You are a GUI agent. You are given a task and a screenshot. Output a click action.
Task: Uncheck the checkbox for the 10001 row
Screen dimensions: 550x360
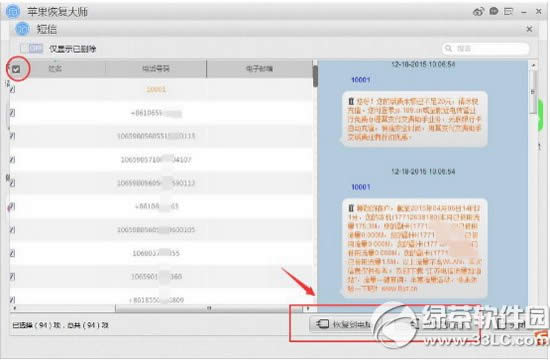(12, 89)
